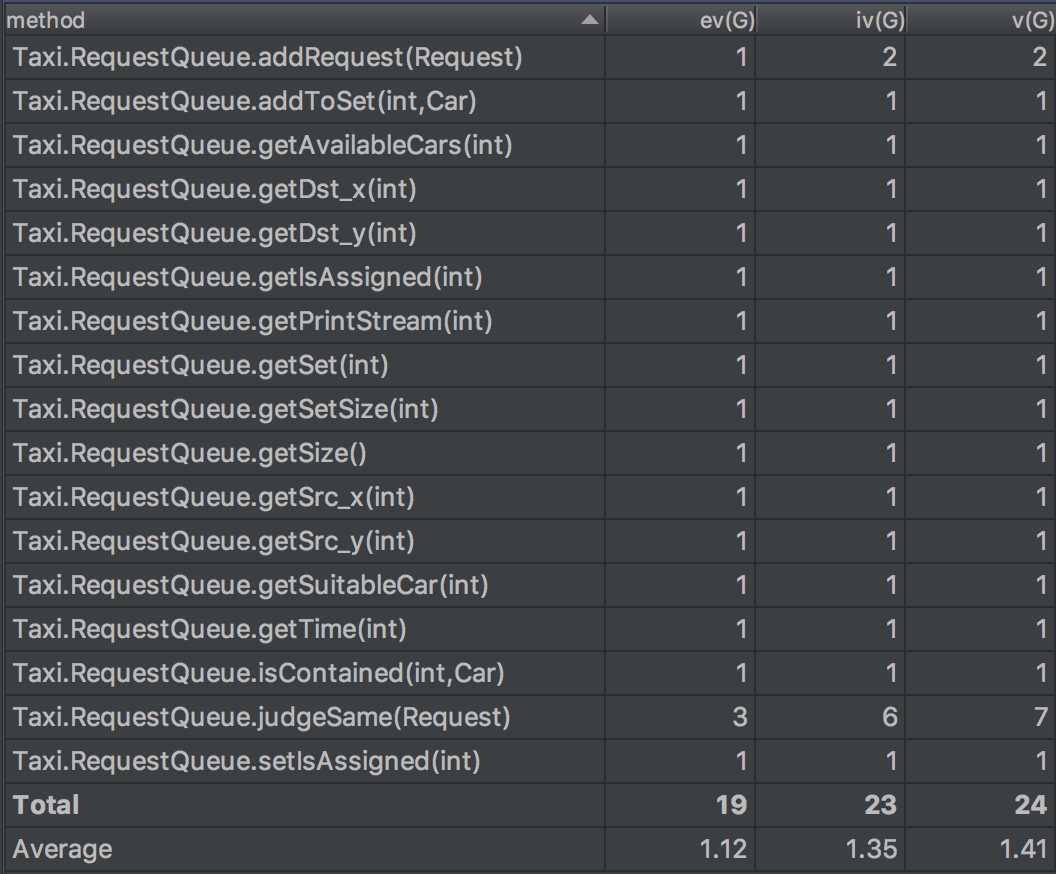The height and width of the screenshot is (874, 1056).
Task: Select row Taxi.RequestQueue.getDst_y(int)
Action: [x=528, y=233]
